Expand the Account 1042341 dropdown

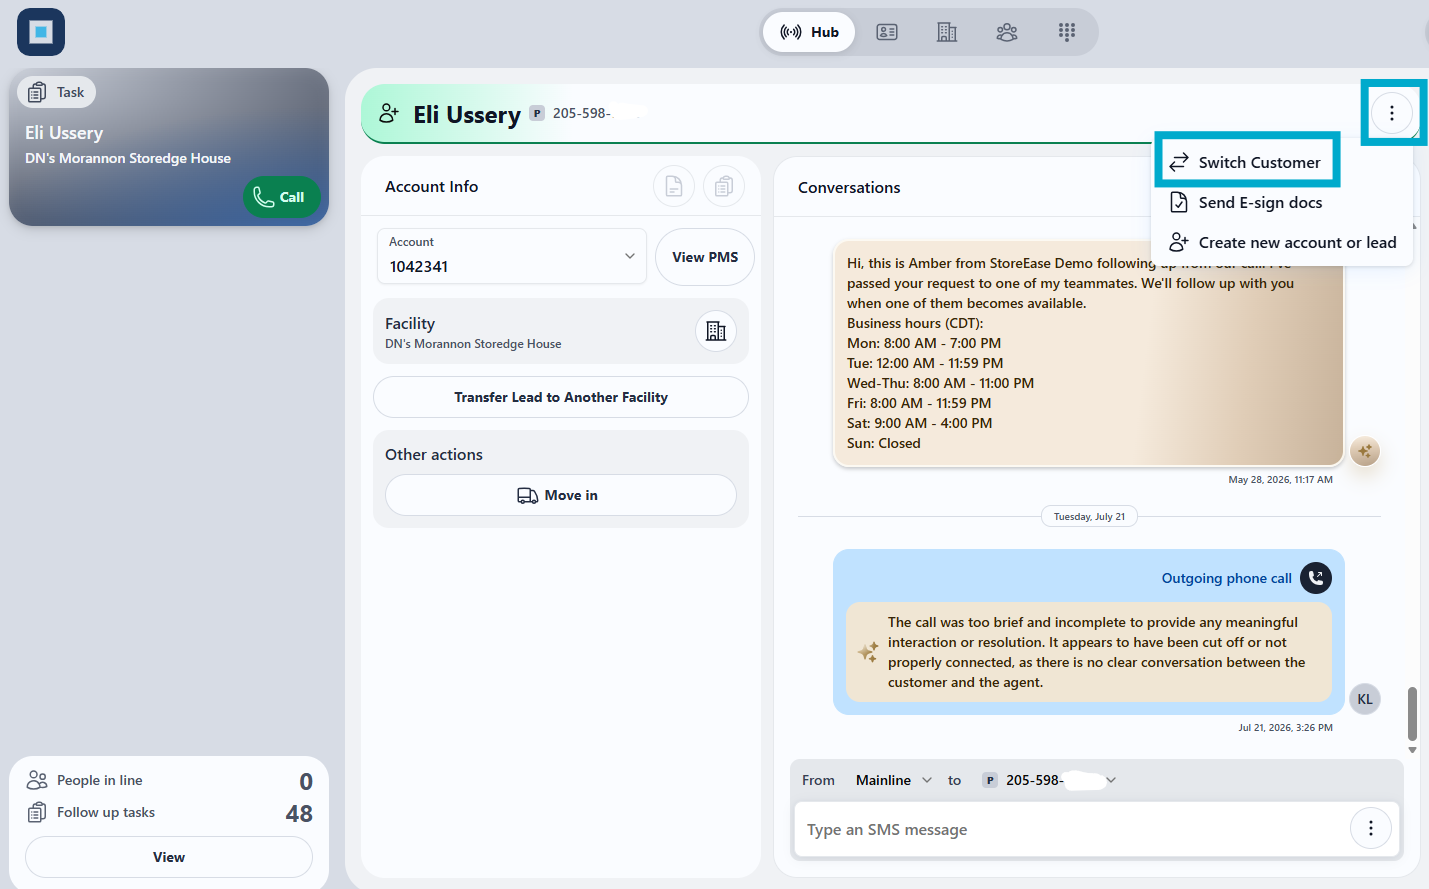pos(512,256)
